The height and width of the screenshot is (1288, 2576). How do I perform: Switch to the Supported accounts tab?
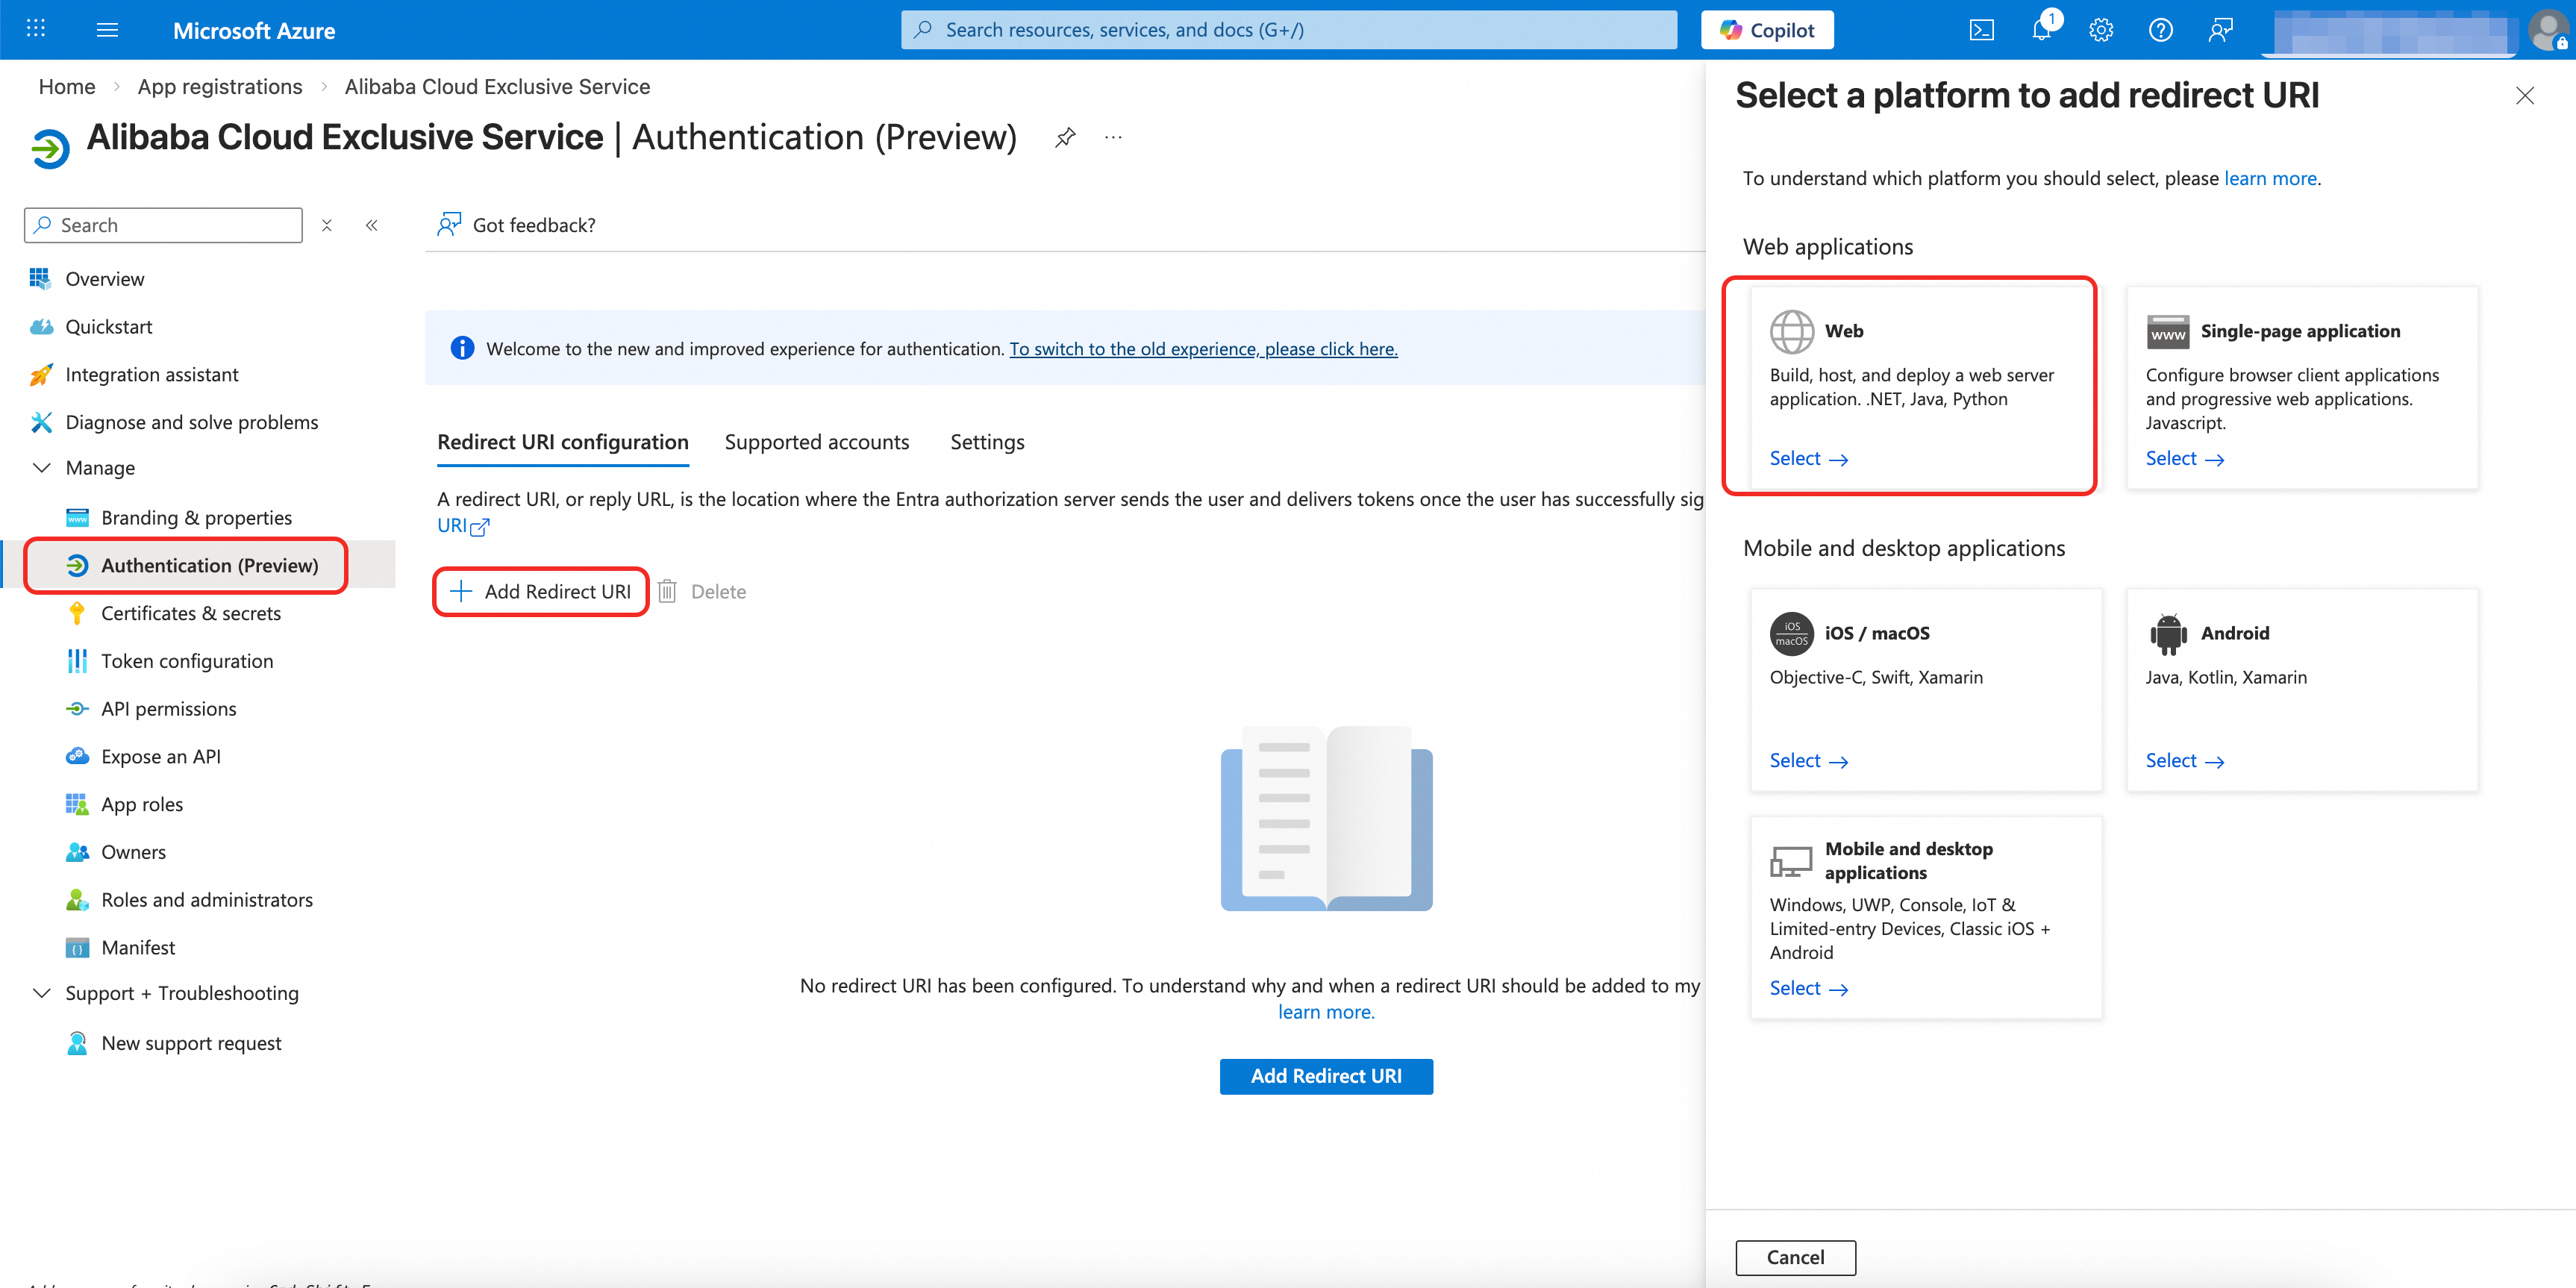tap(816, 442)
